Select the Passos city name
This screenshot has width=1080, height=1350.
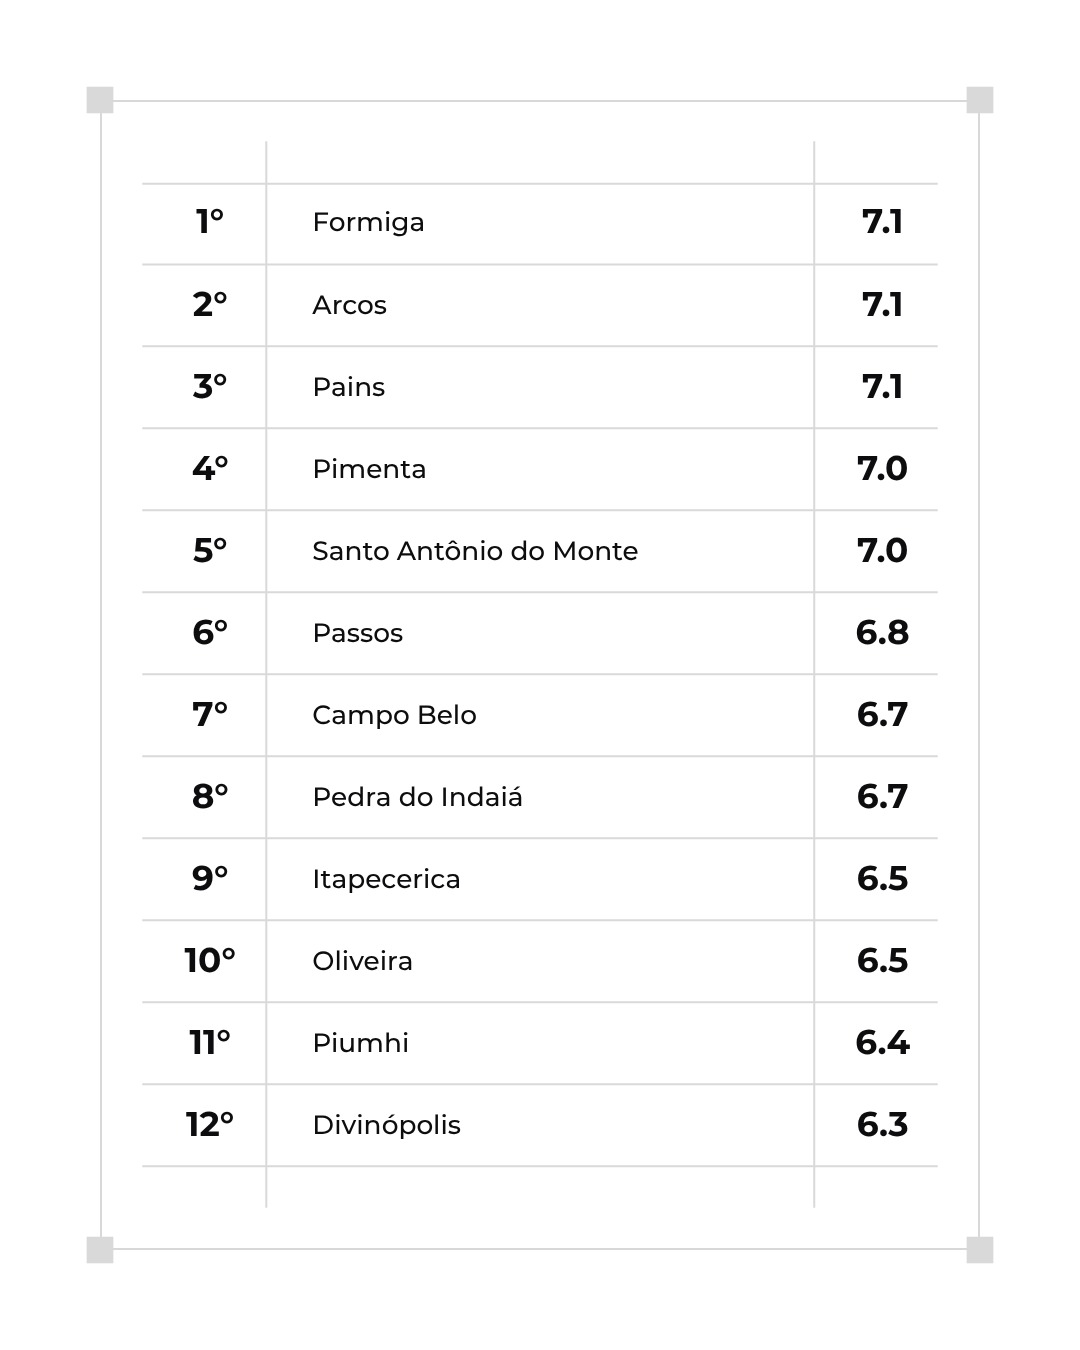(x=357, y=633)
